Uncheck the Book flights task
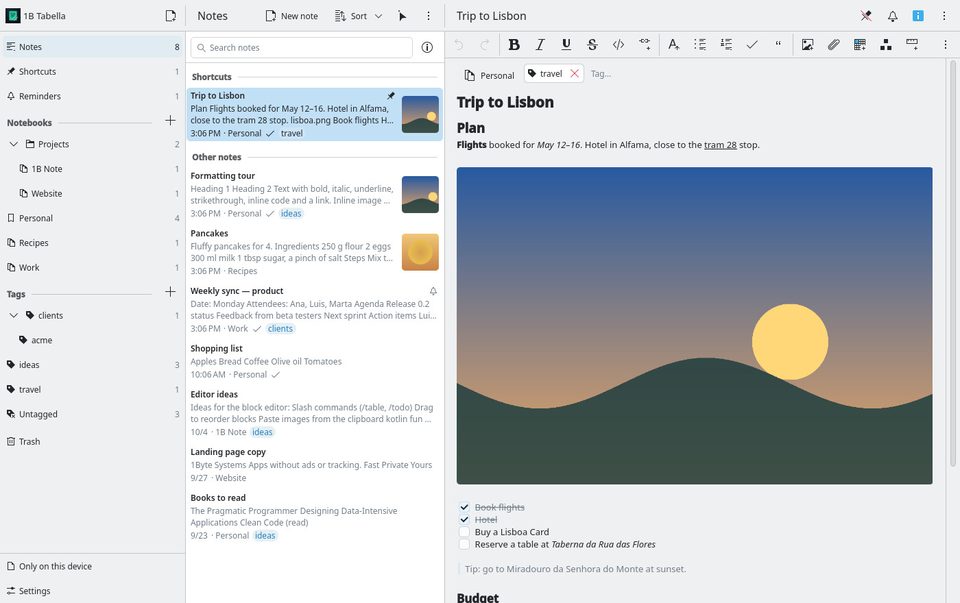The width and height of the screenshot is (960, 603). pyautogui.click(x=464, y=507)
